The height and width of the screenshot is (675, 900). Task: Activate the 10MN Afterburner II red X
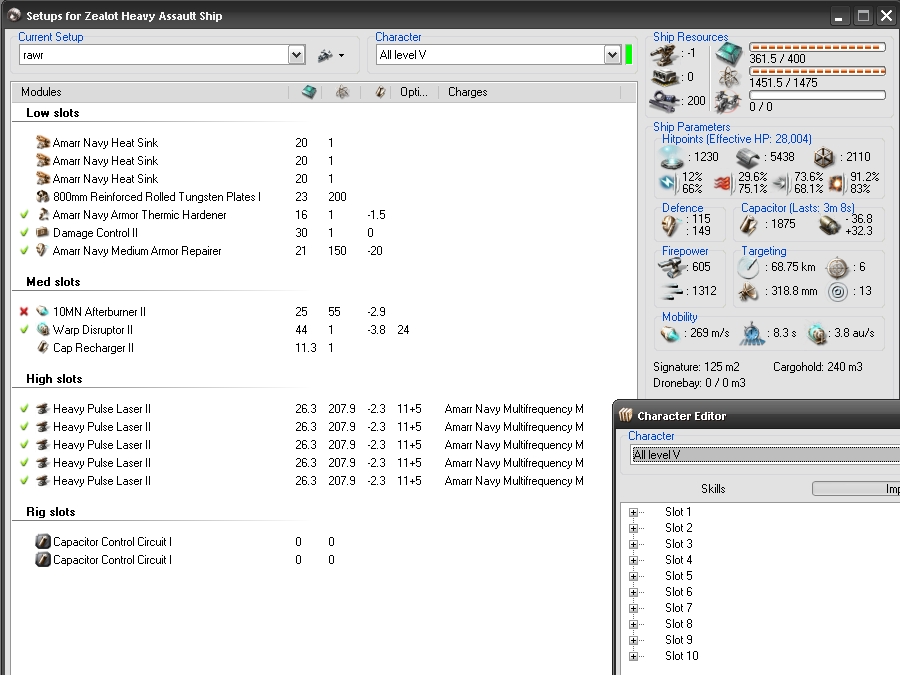click(x=24, y=312)
